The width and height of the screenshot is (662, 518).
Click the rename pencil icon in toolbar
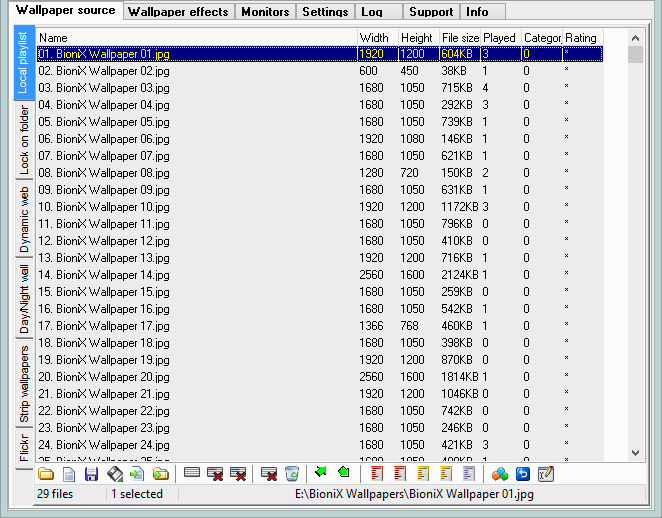pyautogui.click(x=545, y=474)
